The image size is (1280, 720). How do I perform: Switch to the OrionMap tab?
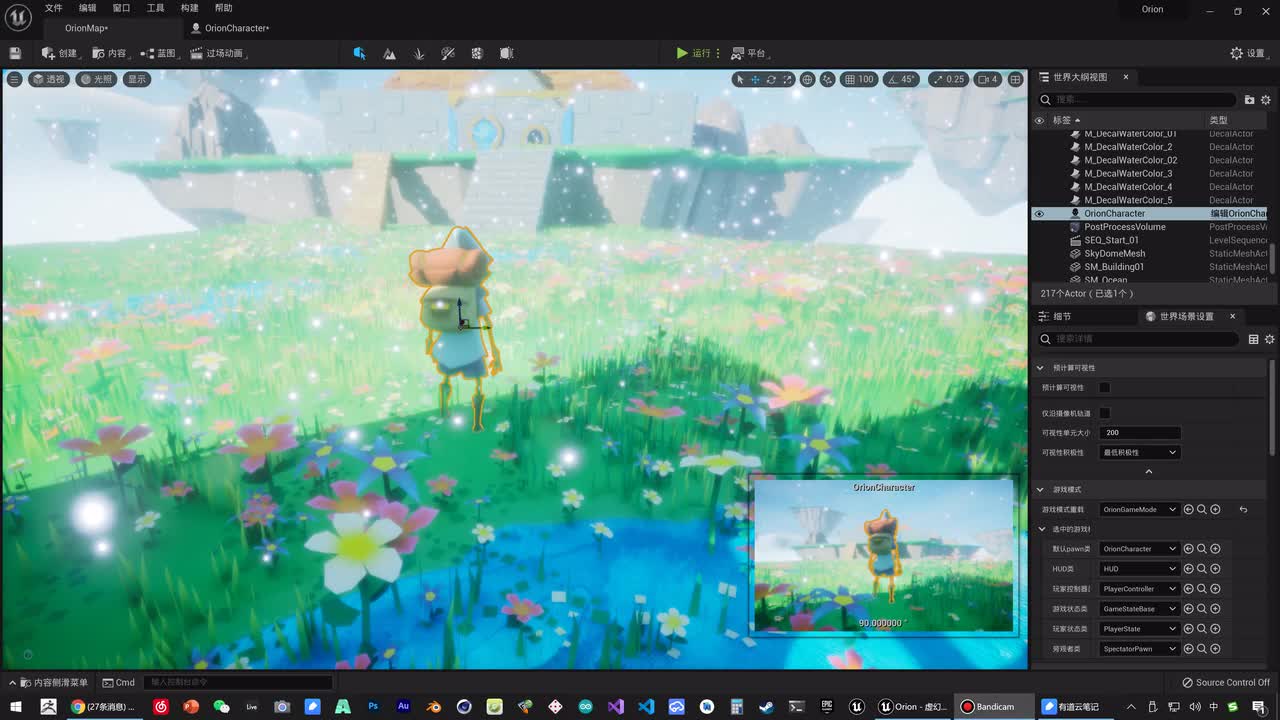(x=86, y=28)
